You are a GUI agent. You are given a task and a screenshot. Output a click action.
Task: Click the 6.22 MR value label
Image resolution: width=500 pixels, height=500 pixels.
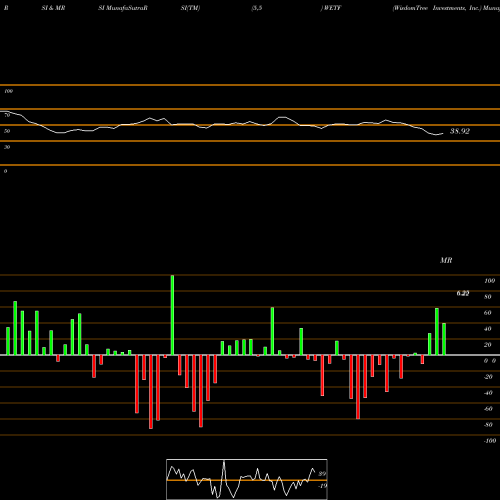point(463,293)
